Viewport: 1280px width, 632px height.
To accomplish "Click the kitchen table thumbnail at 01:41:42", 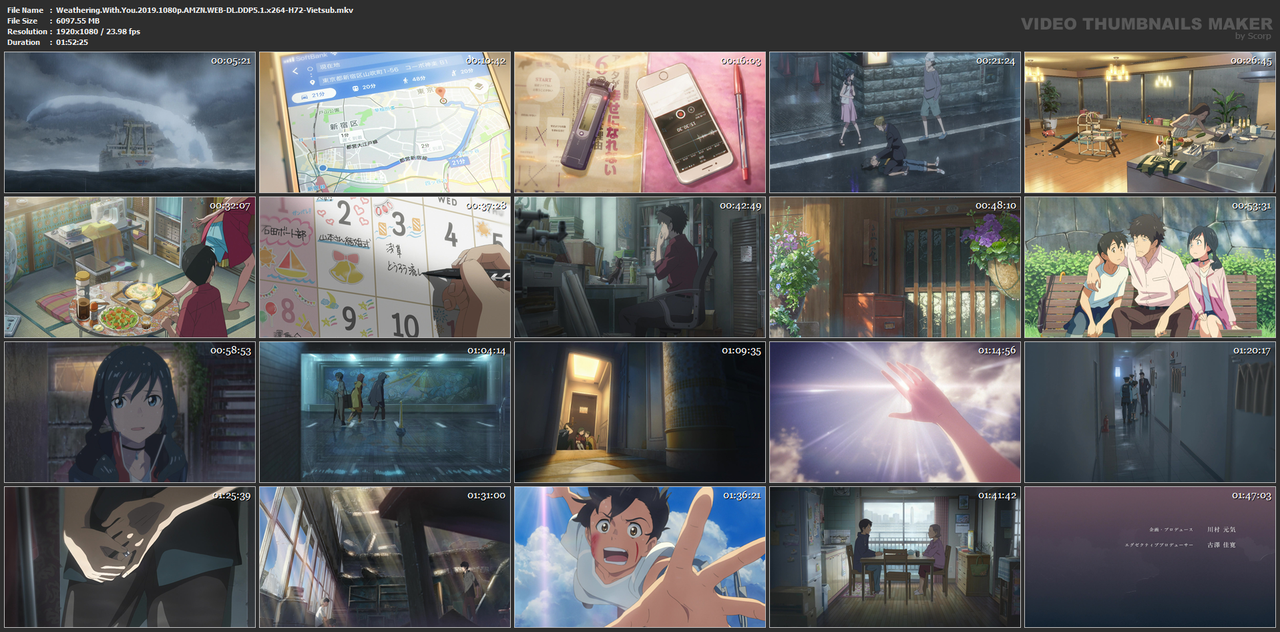I will 895,557.
